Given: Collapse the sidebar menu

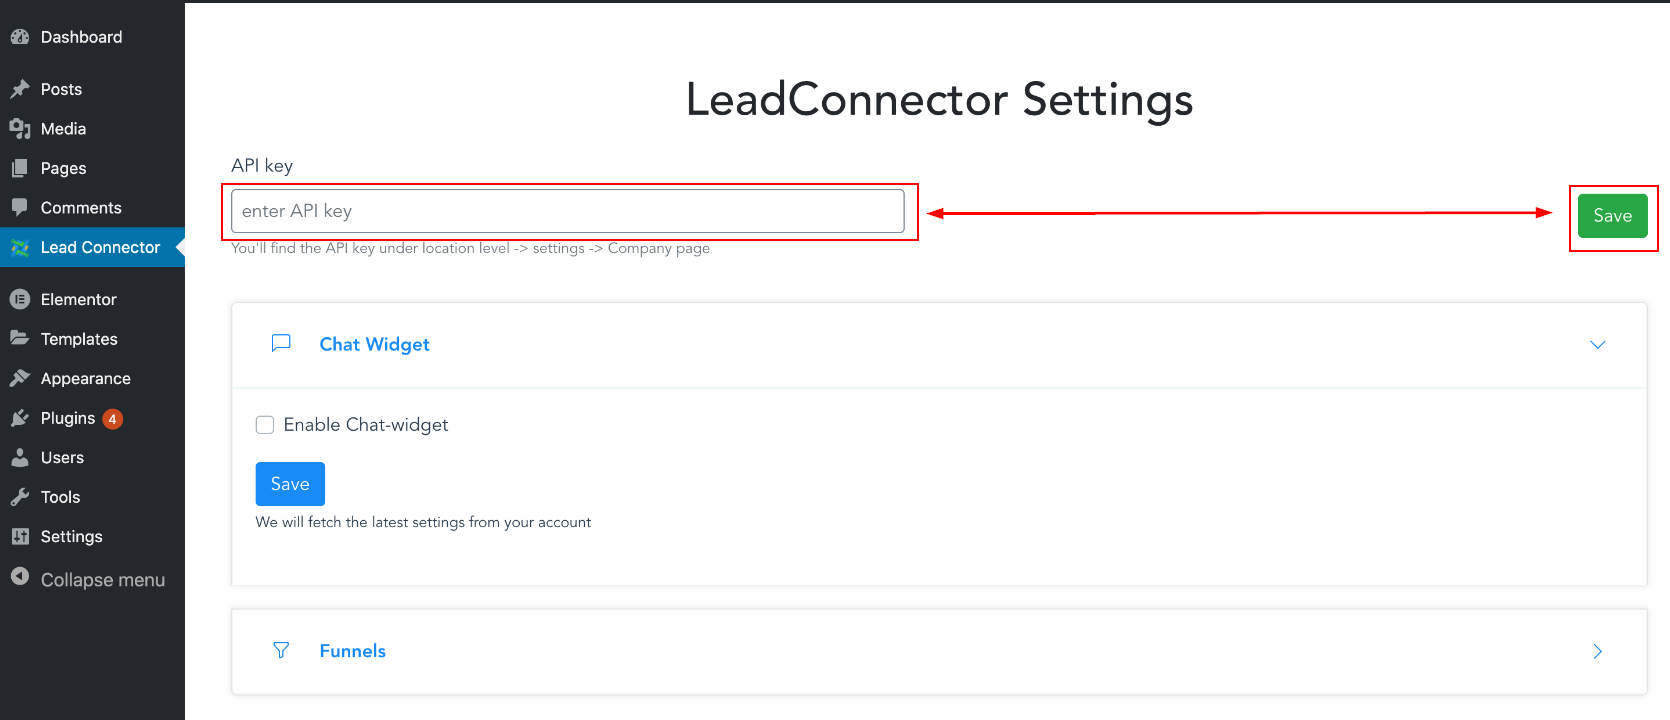Looking at the screenshot, I should (x=88, y=580).
